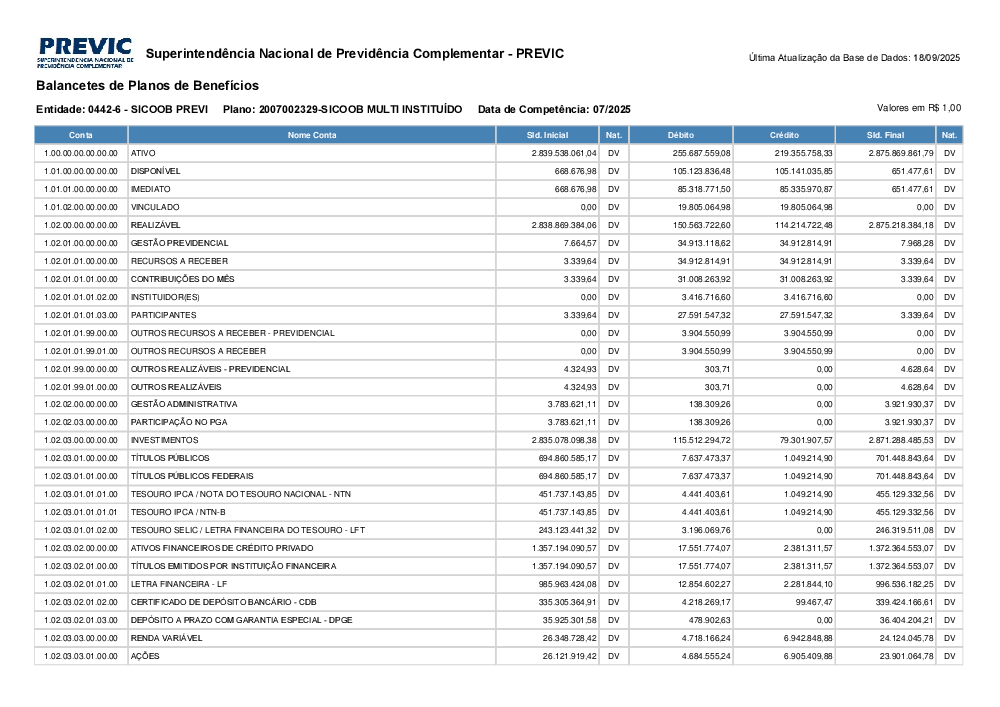1000x707 pixels.
Task: Click the AÇÕES account name
Action: click(145, 656)
